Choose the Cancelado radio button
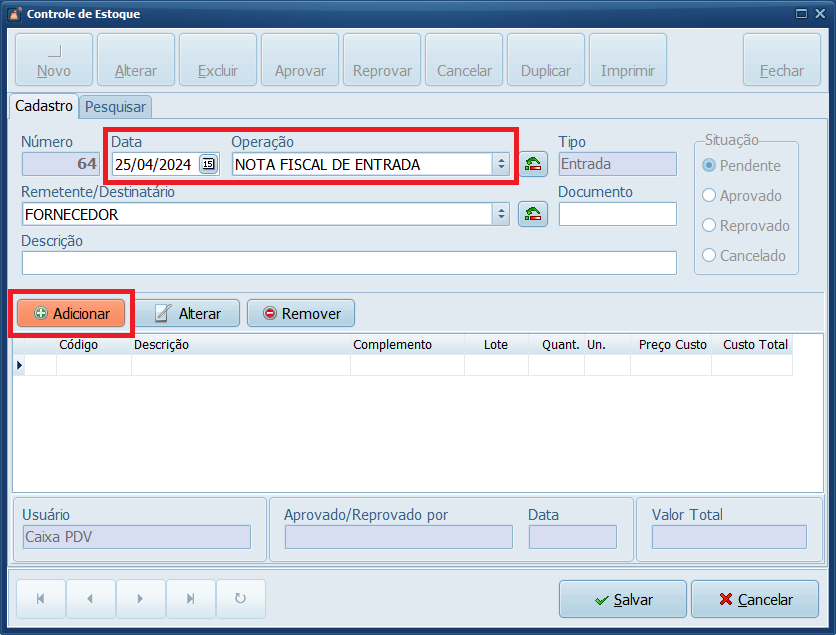This screenshot has height=635, width=836. (710, 256)
